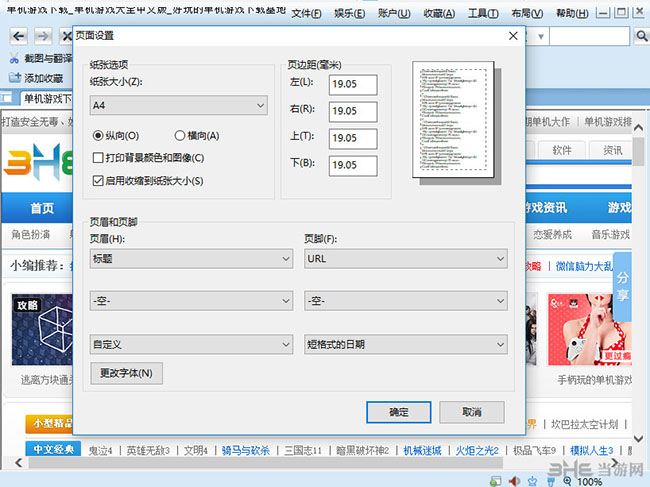This screenshot has width=650, height=487.
Task: Click the zoom magnifier icon in status bar
Action: pyautogui.click(x=567, y=481)
